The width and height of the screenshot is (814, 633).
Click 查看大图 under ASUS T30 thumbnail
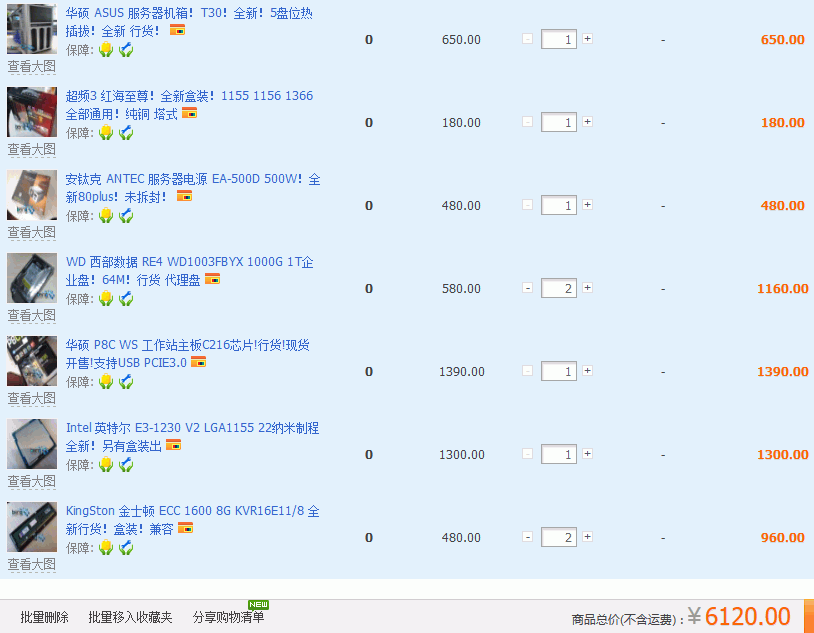click(x=32, y=66)
